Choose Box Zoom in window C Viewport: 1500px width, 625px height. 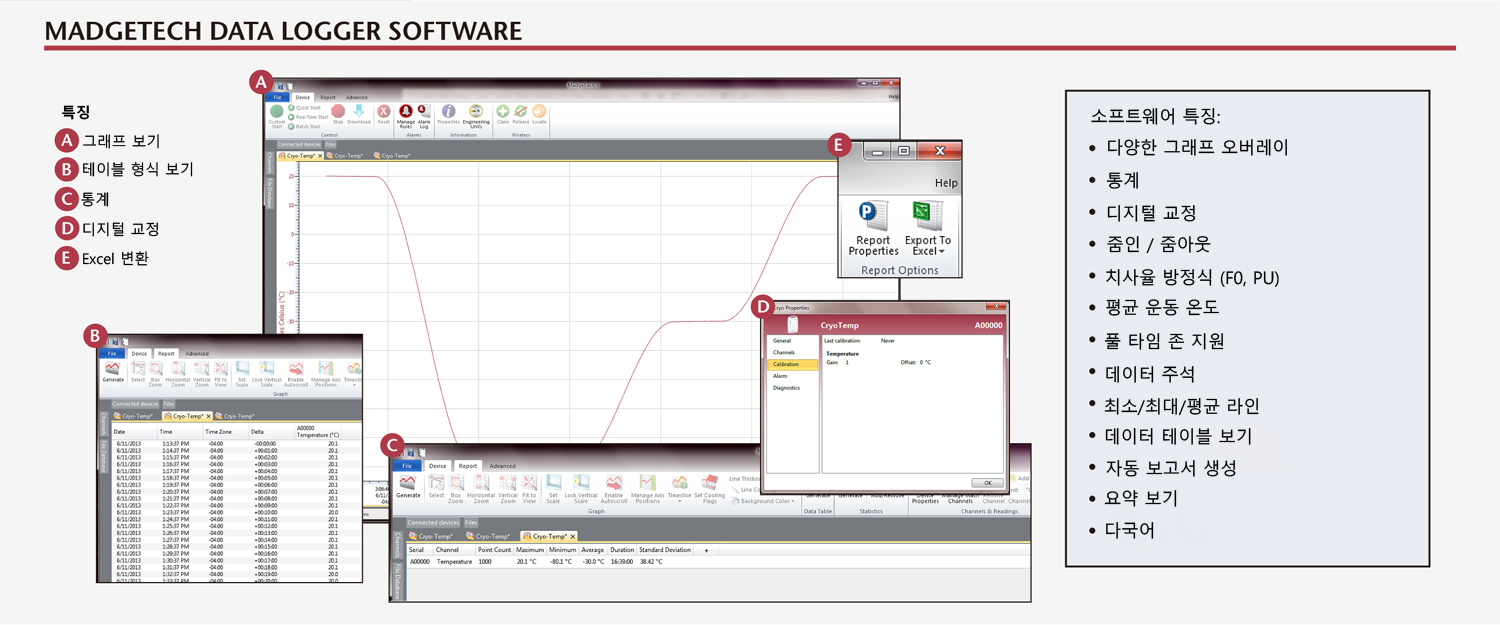tap(456, 489)
